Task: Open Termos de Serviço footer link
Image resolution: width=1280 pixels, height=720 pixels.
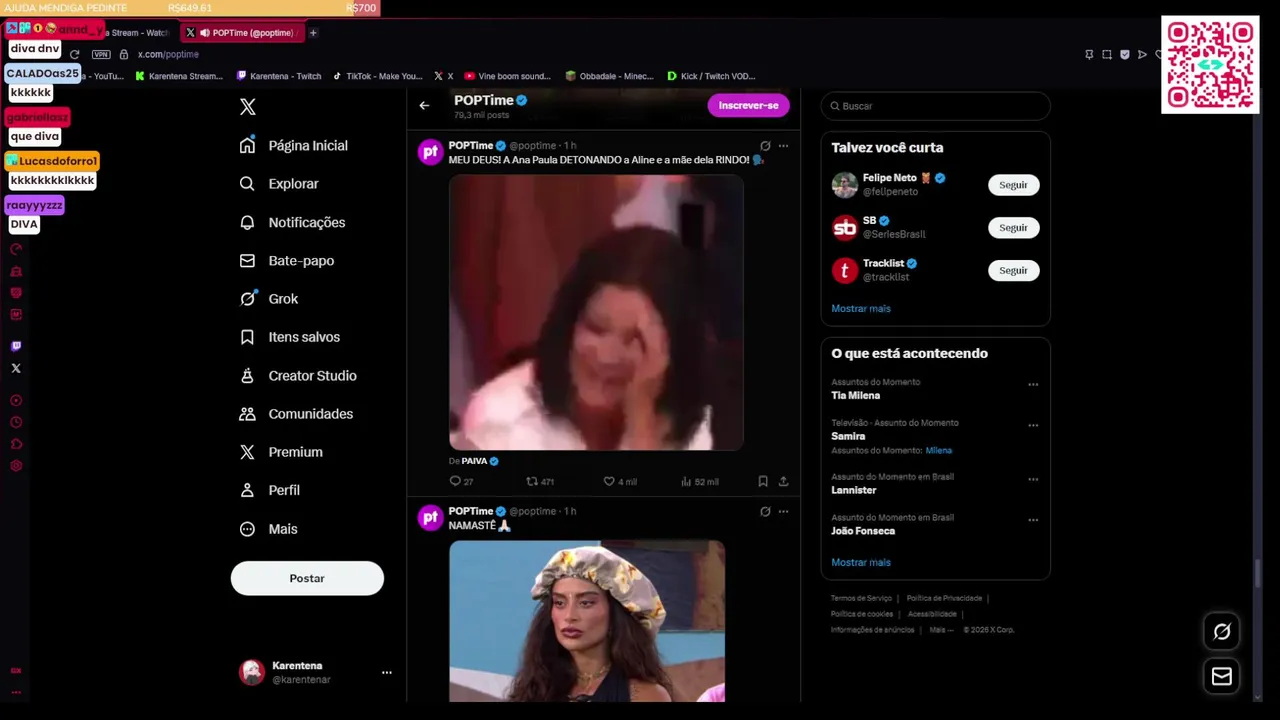Action: click(x=861, y=598)
